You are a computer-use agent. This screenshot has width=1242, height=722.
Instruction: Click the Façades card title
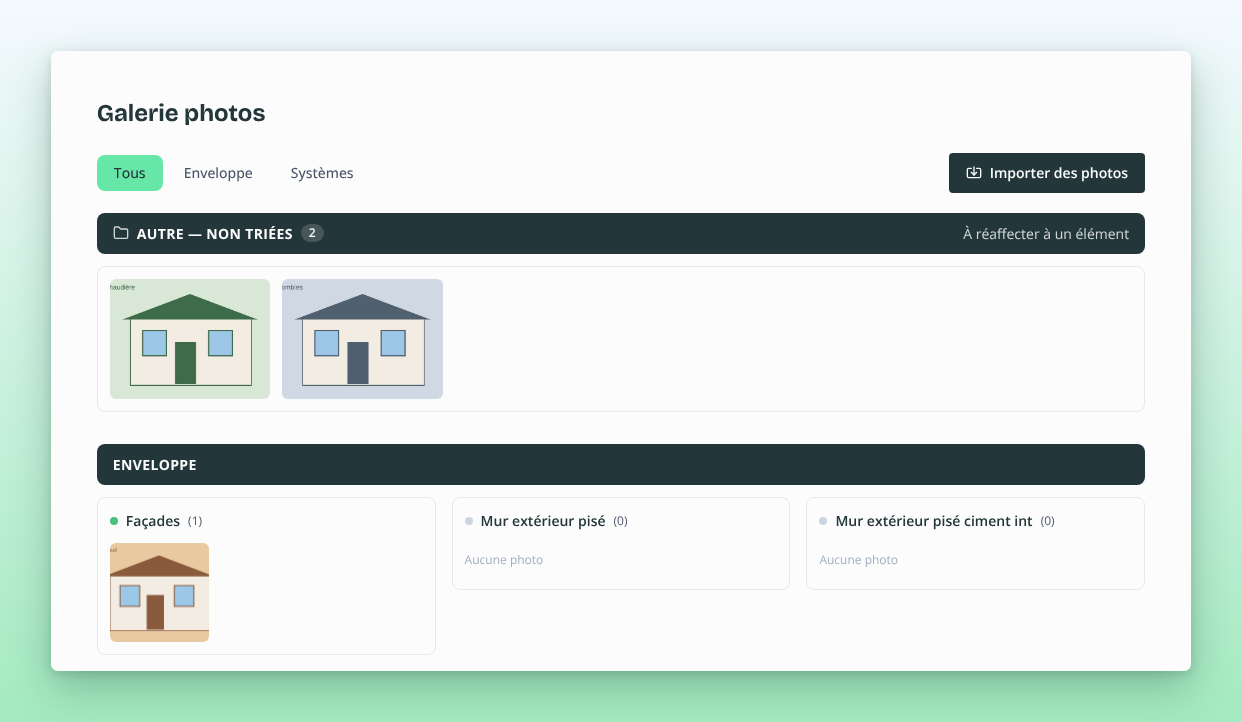tap(153, 521)
